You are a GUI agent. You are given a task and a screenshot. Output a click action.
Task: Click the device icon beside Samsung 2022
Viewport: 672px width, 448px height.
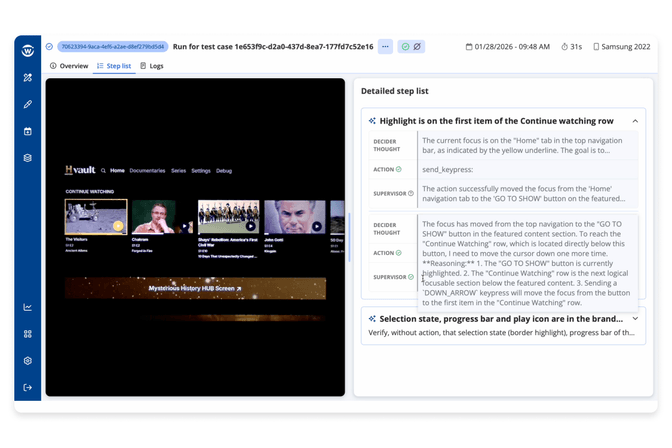point(596,46)
